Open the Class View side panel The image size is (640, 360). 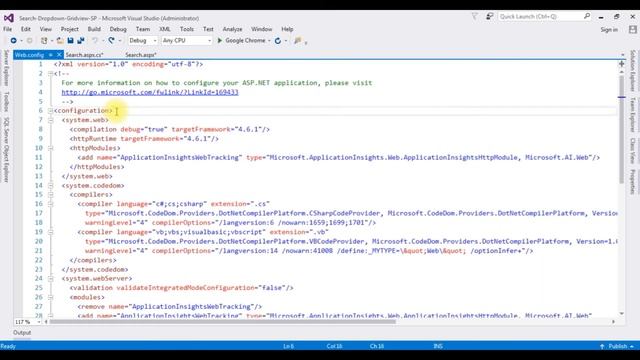(633, 150)
